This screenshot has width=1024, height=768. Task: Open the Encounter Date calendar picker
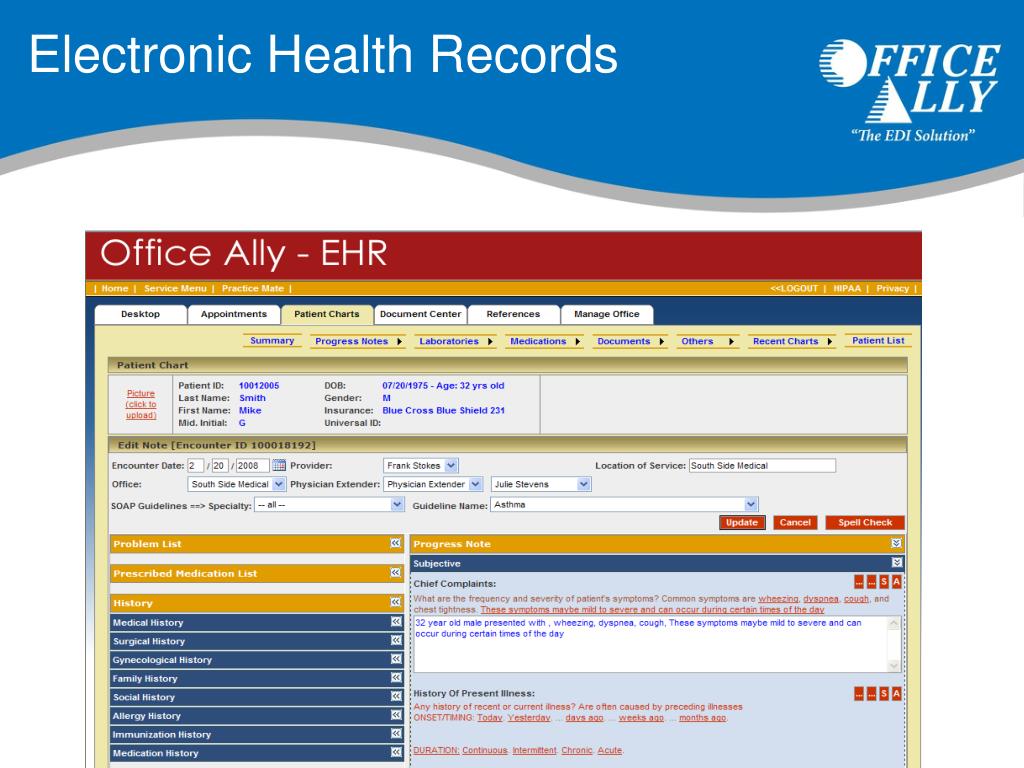click(279, 466)
